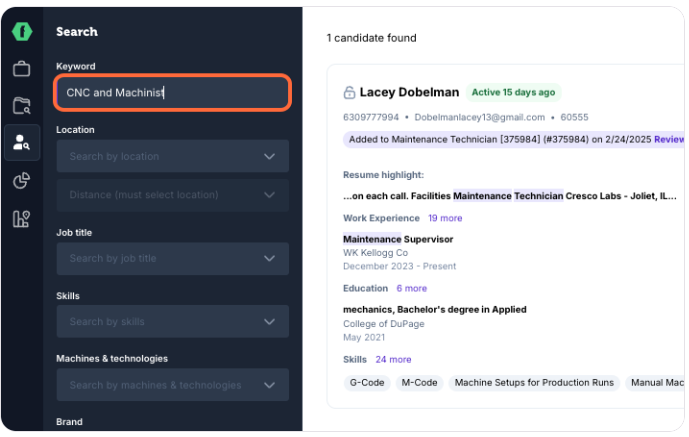
Task: Click the Manual Mac skill tag
Action: point(655,383)
